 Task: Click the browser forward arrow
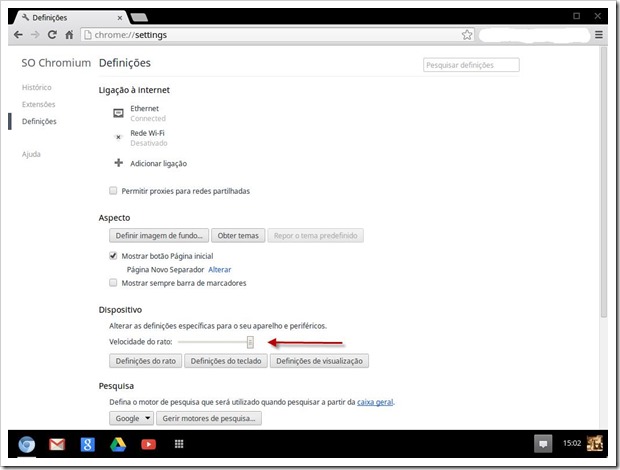(x=35, y=35)
